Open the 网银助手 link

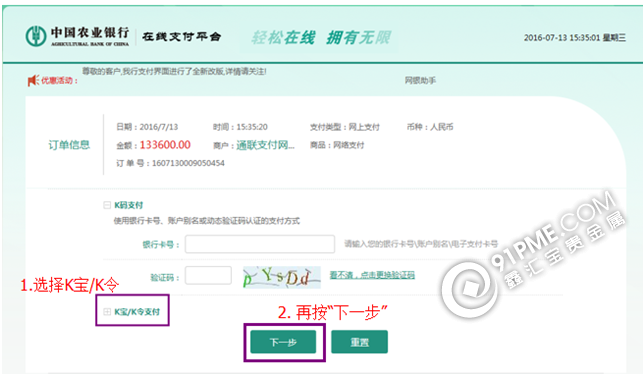(x=420, y=80)
